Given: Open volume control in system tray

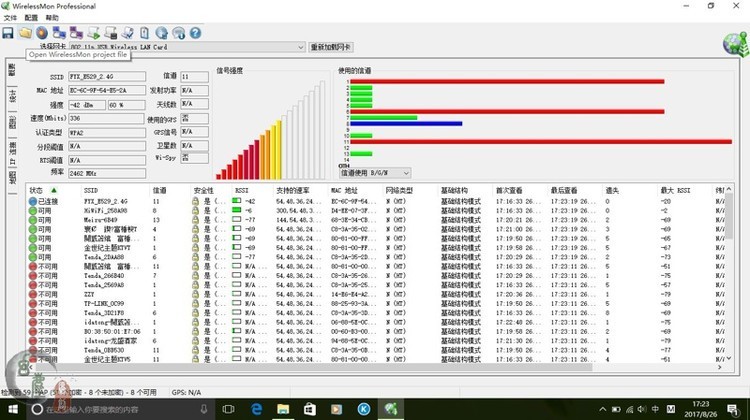Looking at the screenshot, I should (x=642, y=409).
